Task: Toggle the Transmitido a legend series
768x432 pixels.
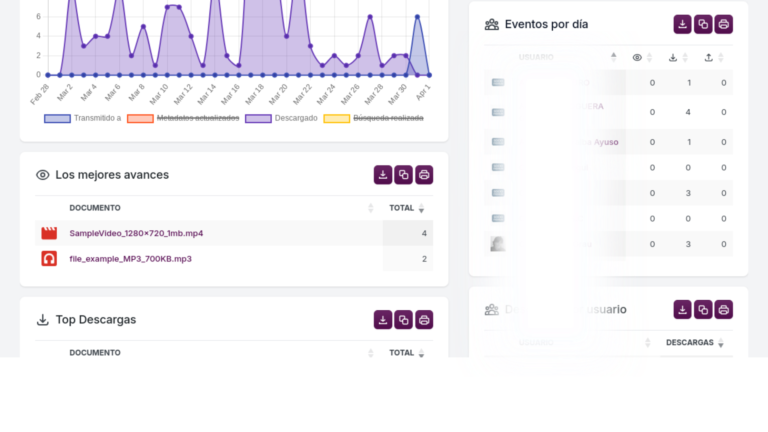Action: coord(82,118)
